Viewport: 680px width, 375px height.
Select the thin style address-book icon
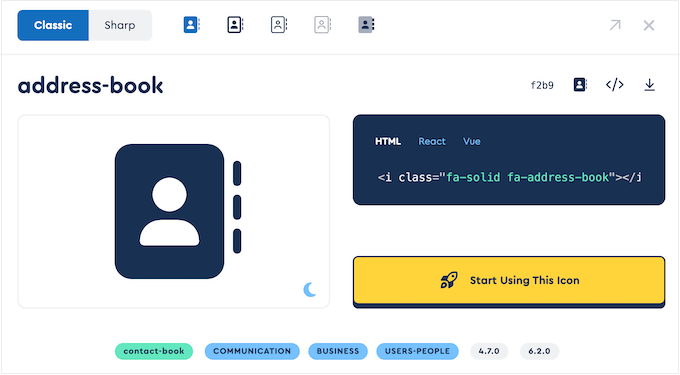(322, 25)
